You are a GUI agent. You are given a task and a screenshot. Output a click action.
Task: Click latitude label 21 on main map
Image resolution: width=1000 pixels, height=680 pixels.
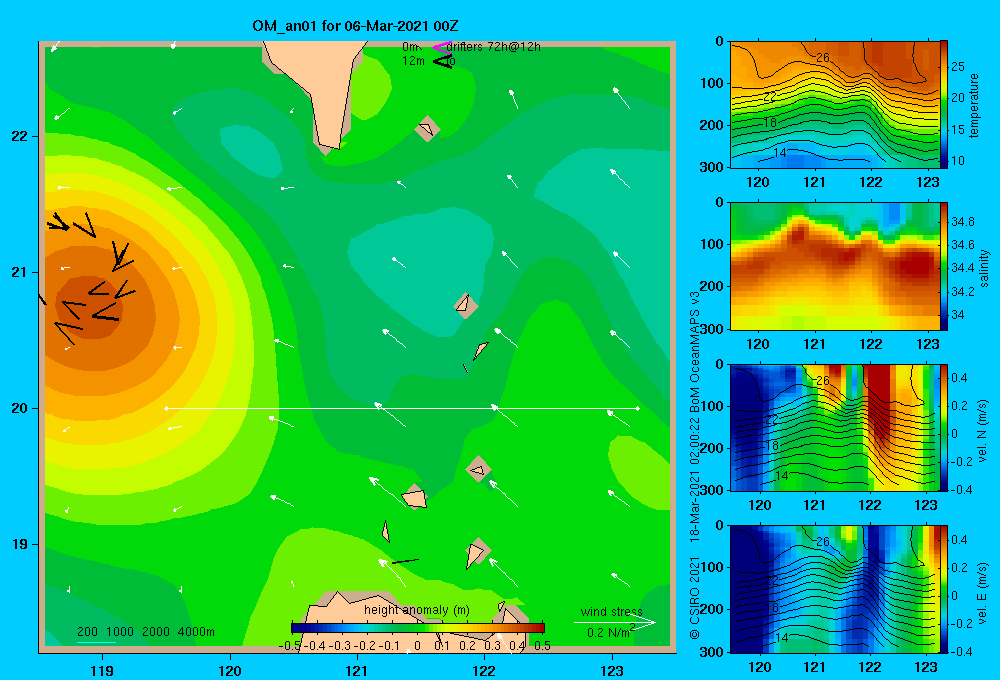tap(19, 272)
